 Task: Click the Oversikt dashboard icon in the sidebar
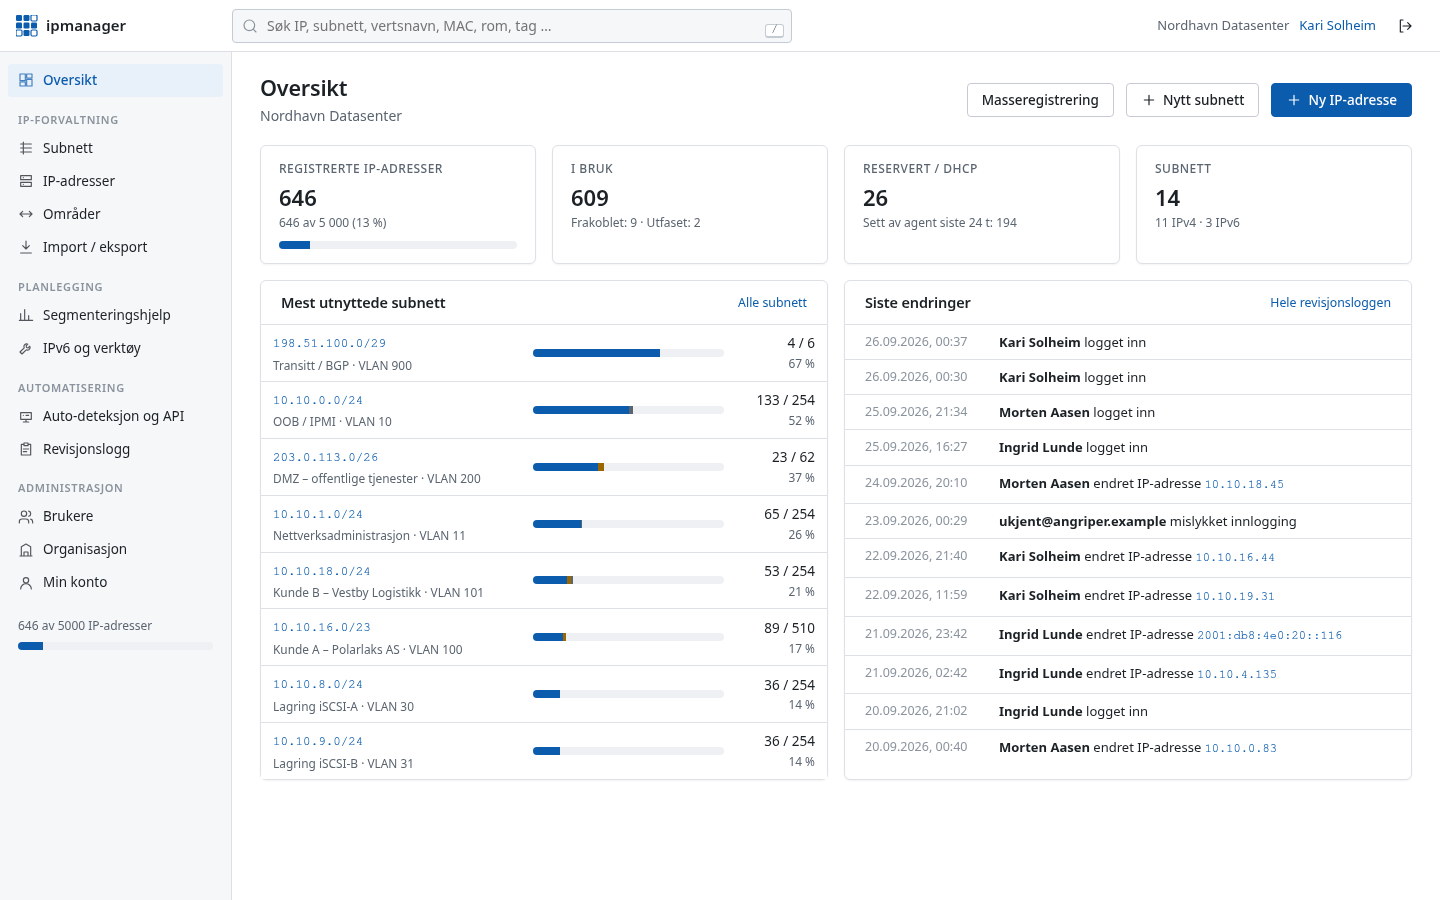(26, 80)
